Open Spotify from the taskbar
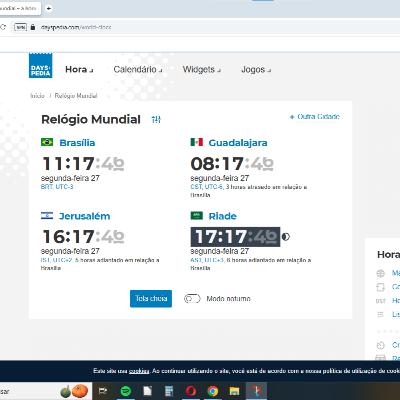 (125, 391)
